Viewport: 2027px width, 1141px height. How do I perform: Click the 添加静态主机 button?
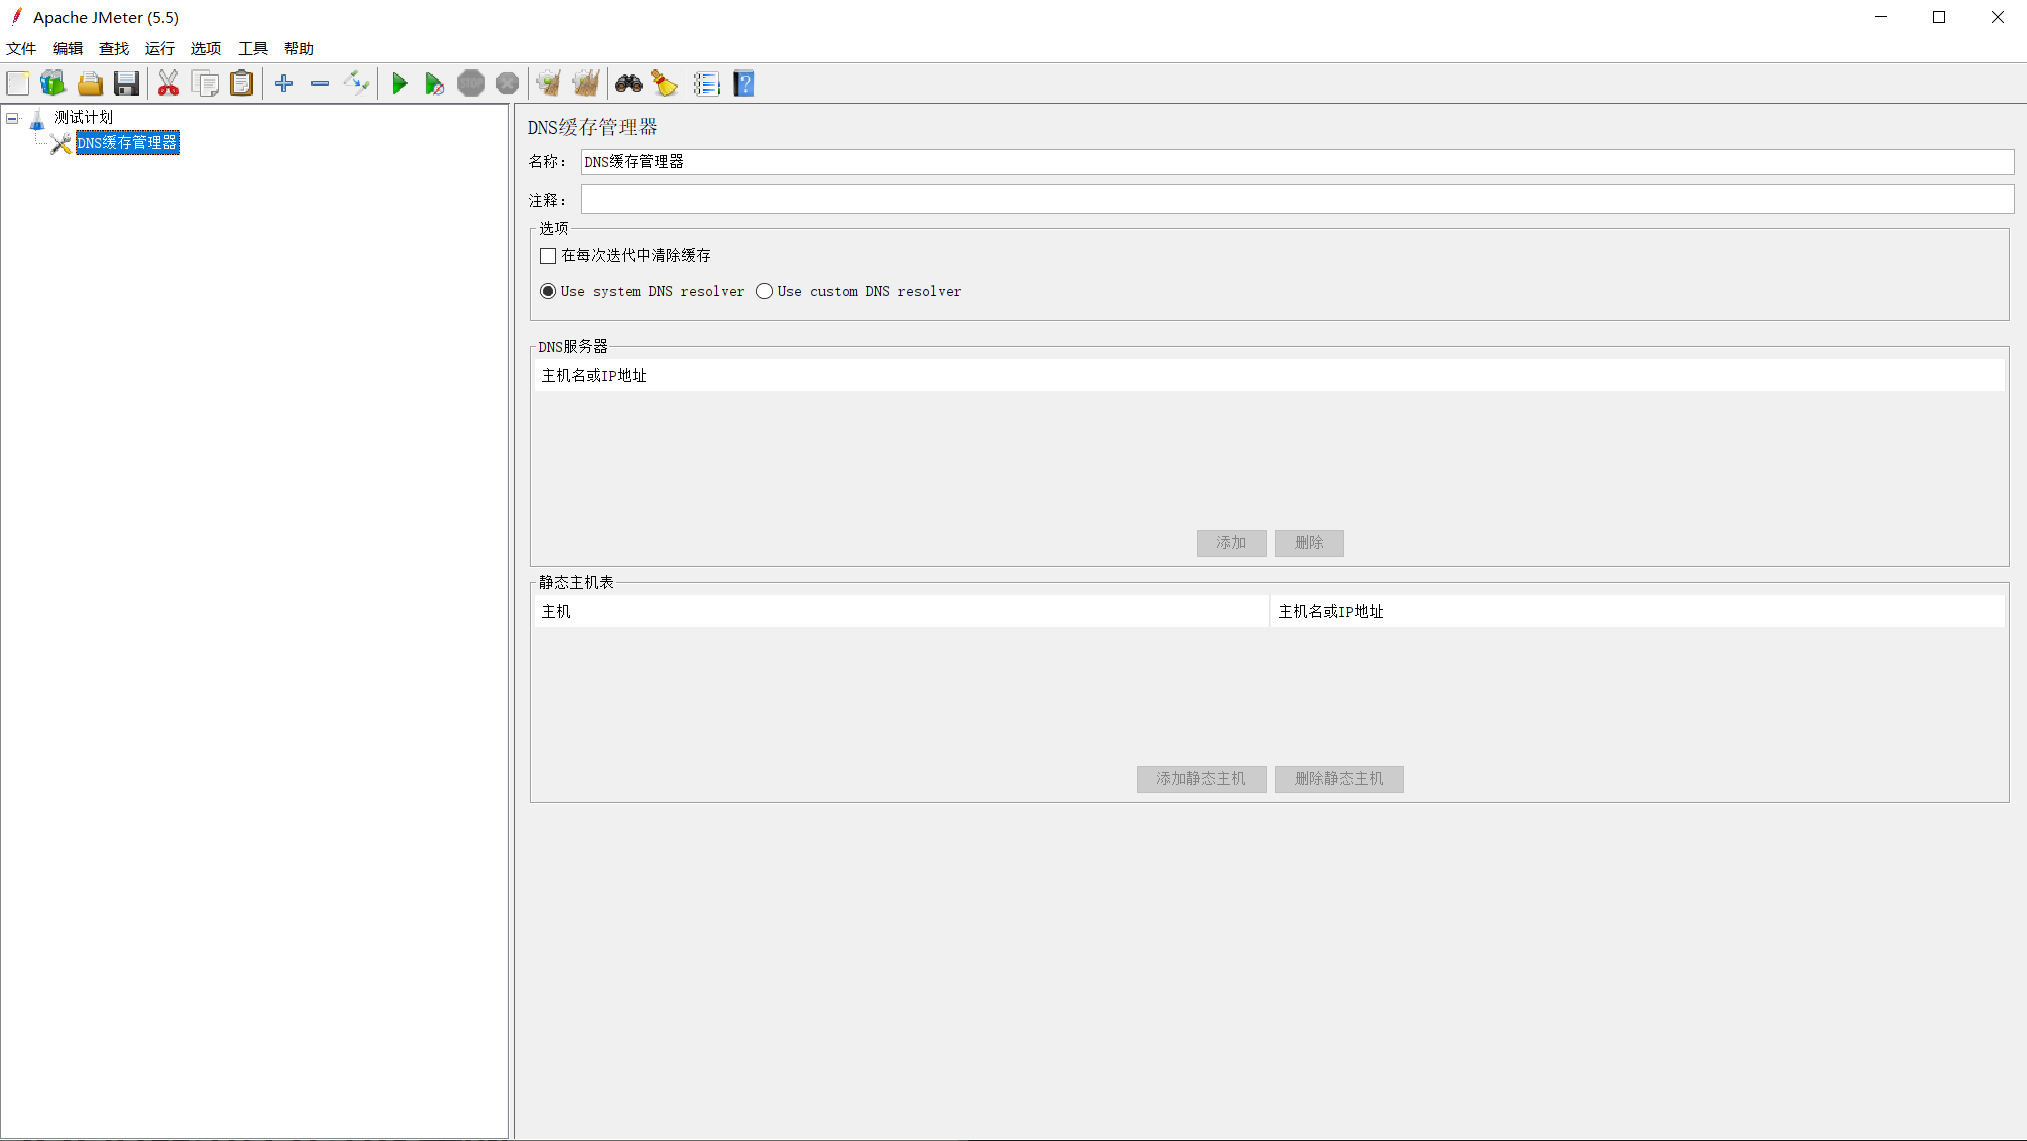pos(1201,779)
